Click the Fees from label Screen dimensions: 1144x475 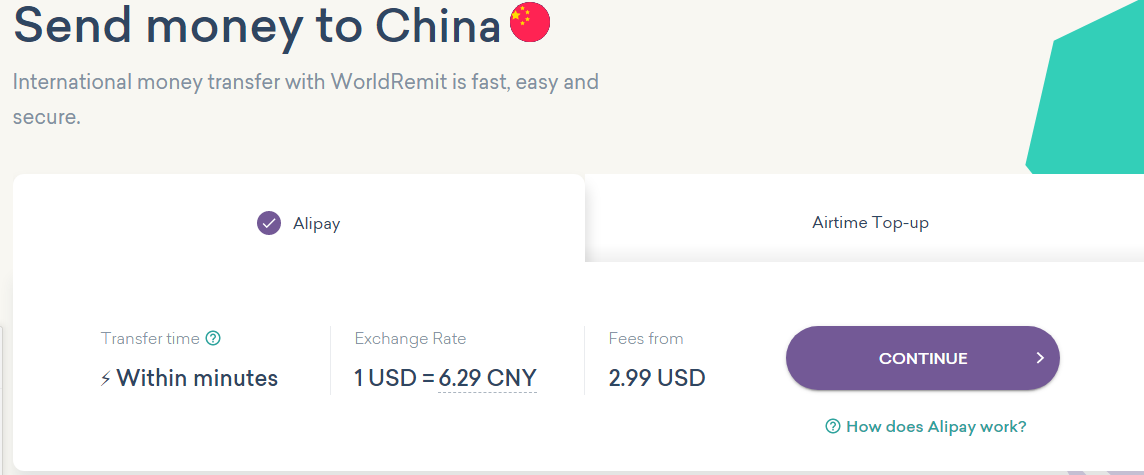pos(646,339)
